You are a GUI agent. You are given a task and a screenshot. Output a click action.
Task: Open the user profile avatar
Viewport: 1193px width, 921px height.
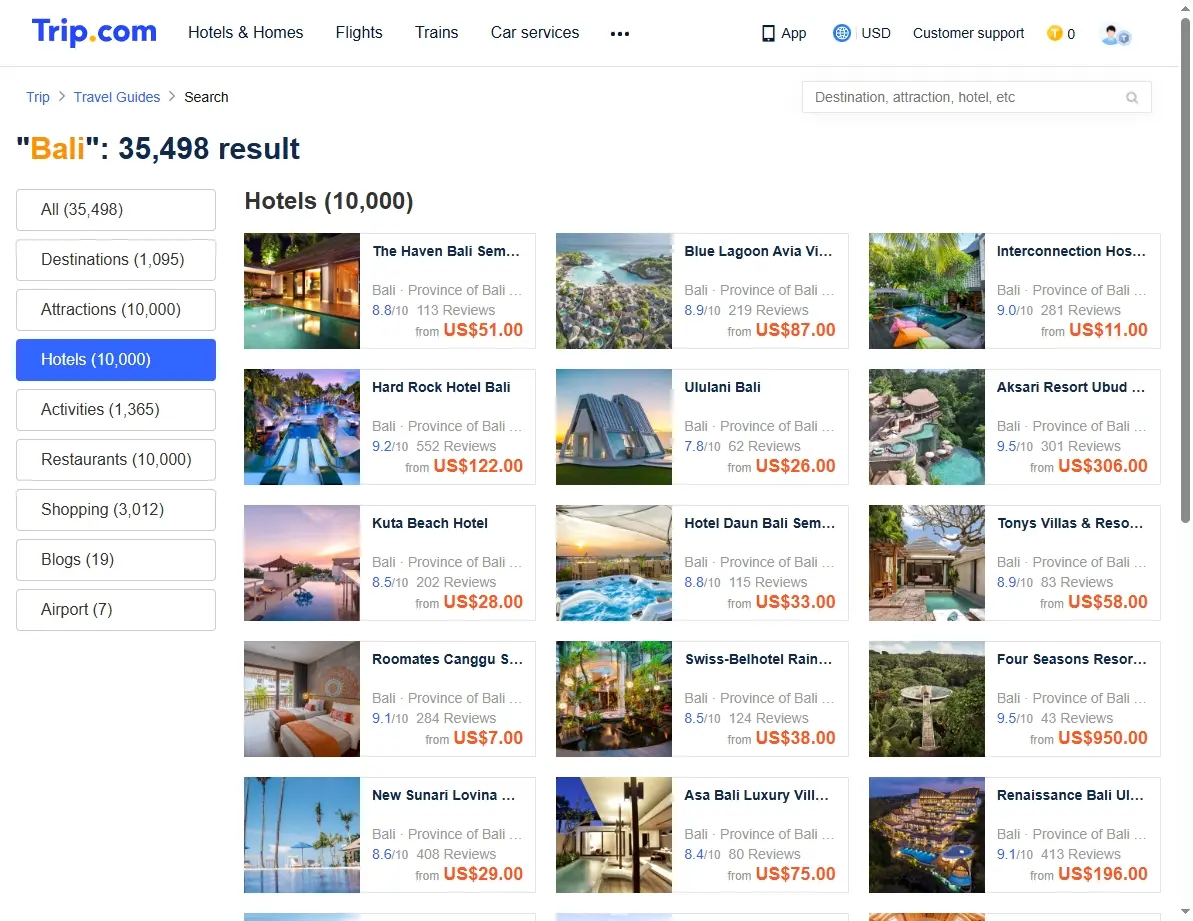tap(1115, 34)
